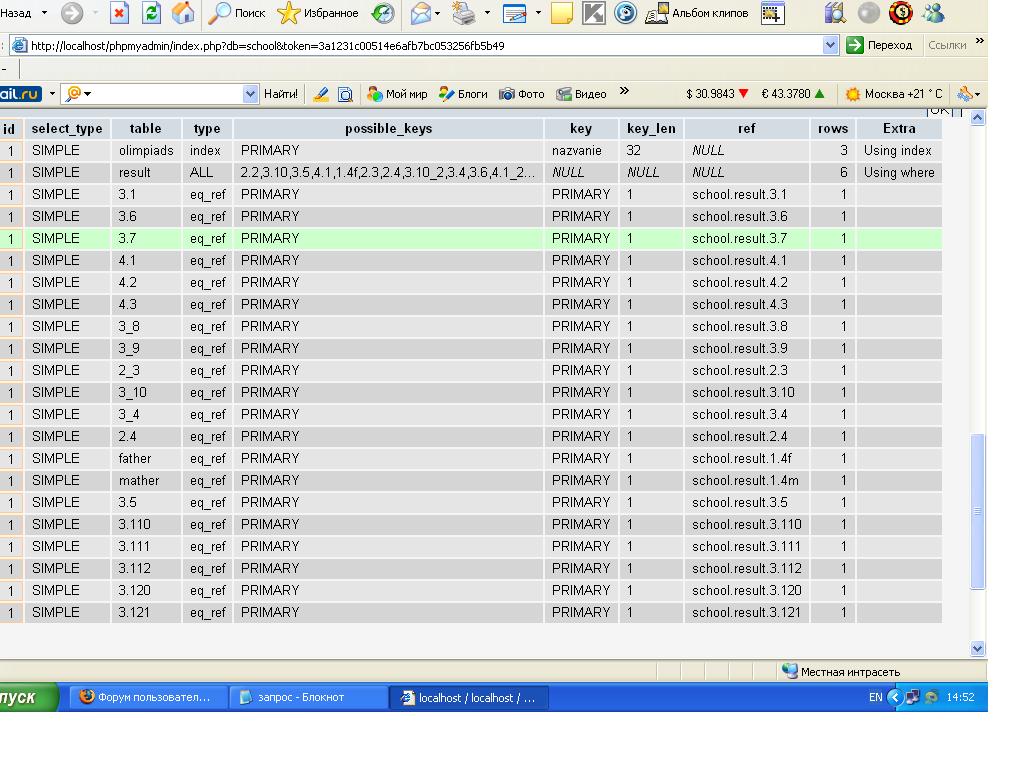The height and width of the screenshot is (768, 1024).
Task: Open Favorites (Избранное) star
Action: 317,13
